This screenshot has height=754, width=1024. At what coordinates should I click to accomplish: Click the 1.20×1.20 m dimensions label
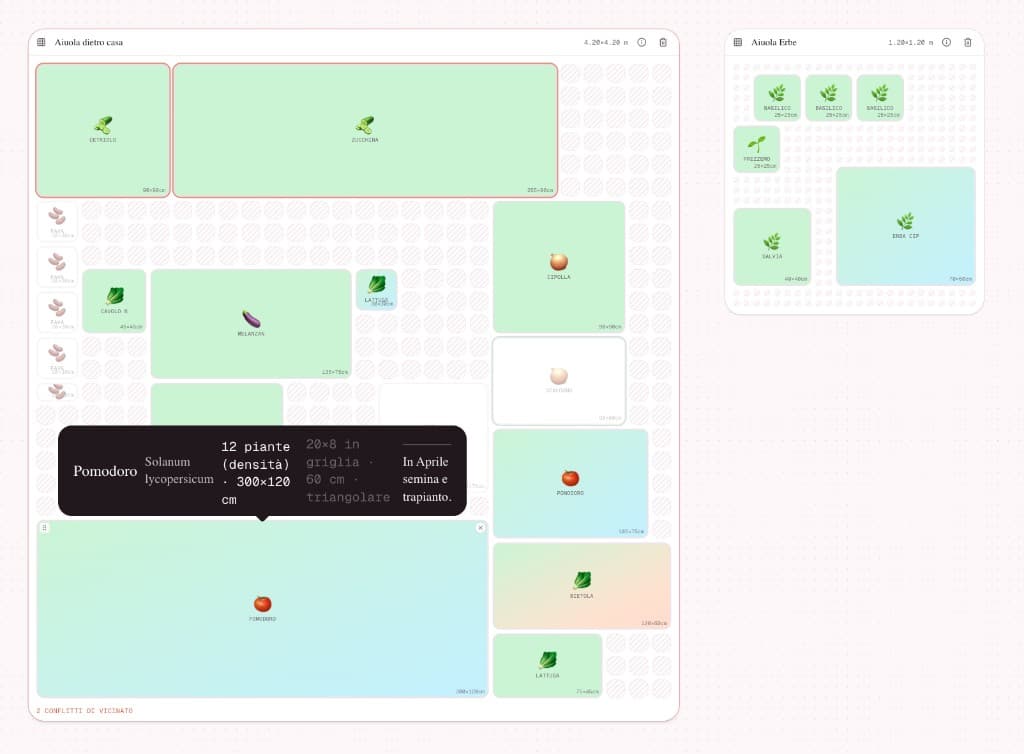coord(910,42)
